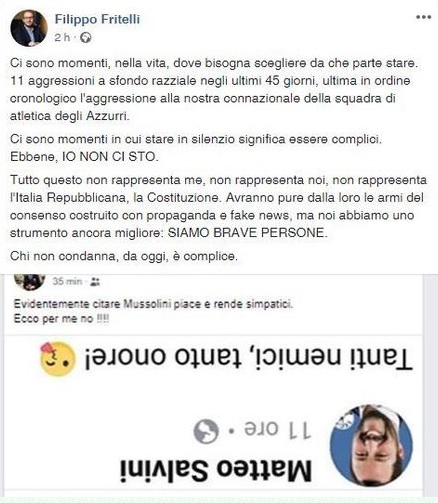Click the upside-down Matteo Salvini avatar
438x503 pixels.
[371, 445]
